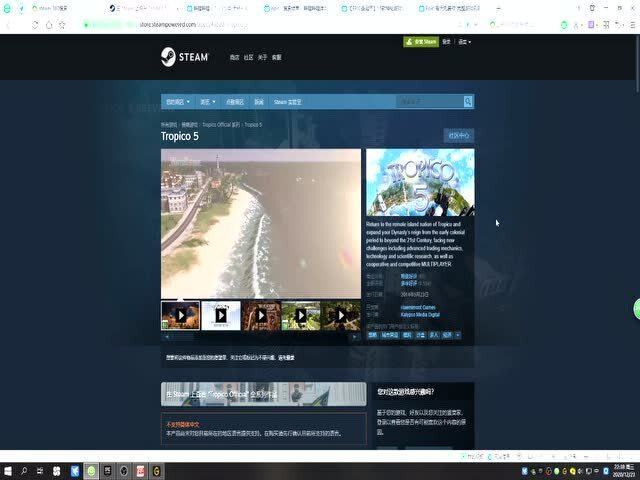The width and height of the screenshot is (640, 480).
Task: Click the Tropico 5 cover art image
Action: click(x=420, y=182)
